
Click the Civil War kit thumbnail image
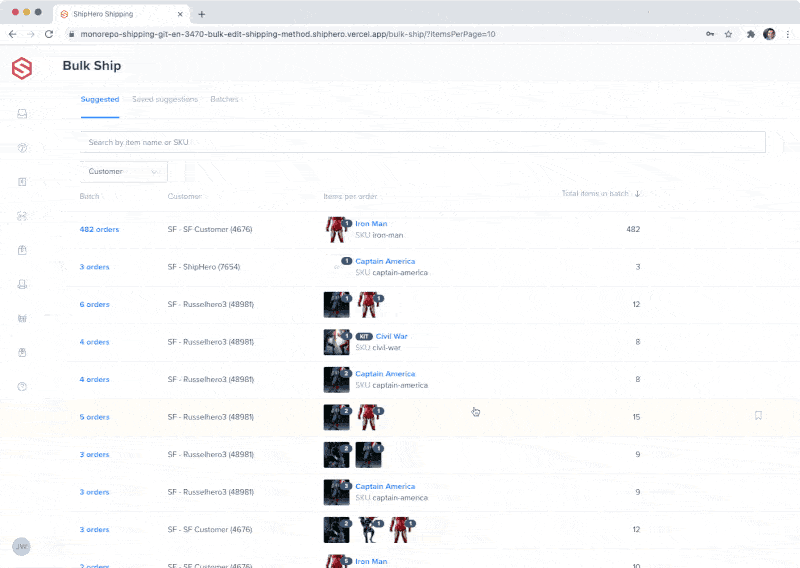tap(337, 342)
